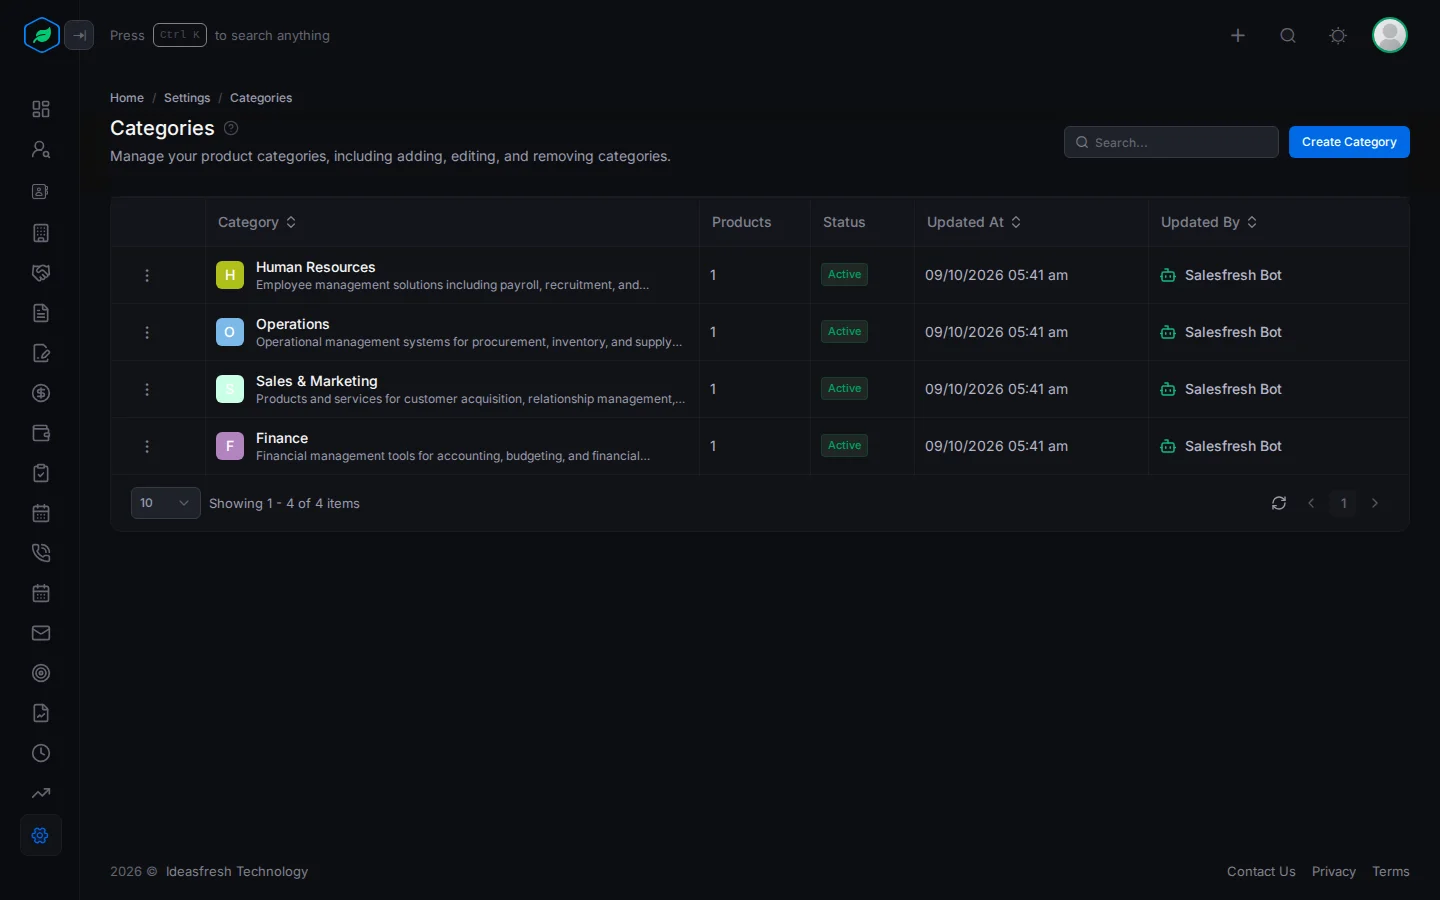
Task: Open the mail envelope sidebar icon
Action: click(41, 633)
